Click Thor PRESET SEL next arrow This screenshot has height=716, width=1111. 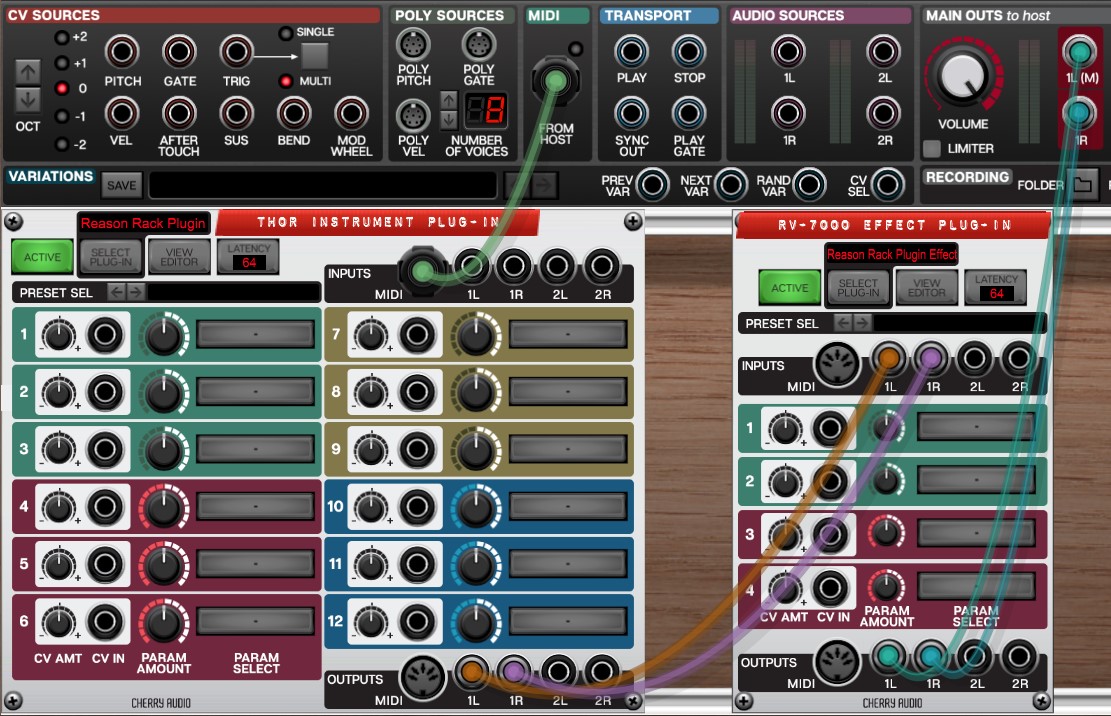point(135,291)
